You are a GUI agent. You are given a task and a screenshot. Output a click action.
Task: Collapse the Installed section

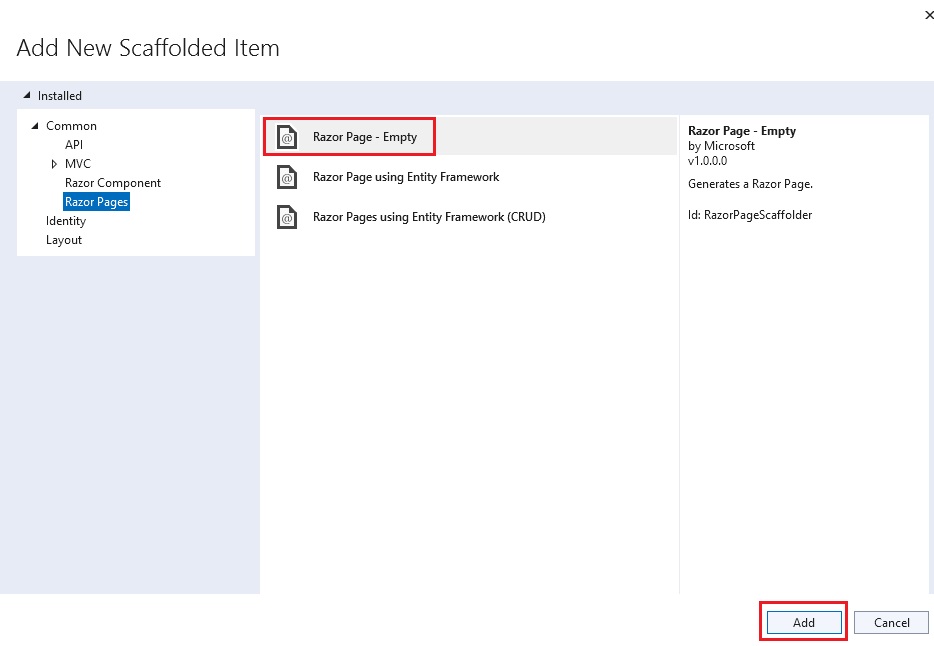pos(27,95)
